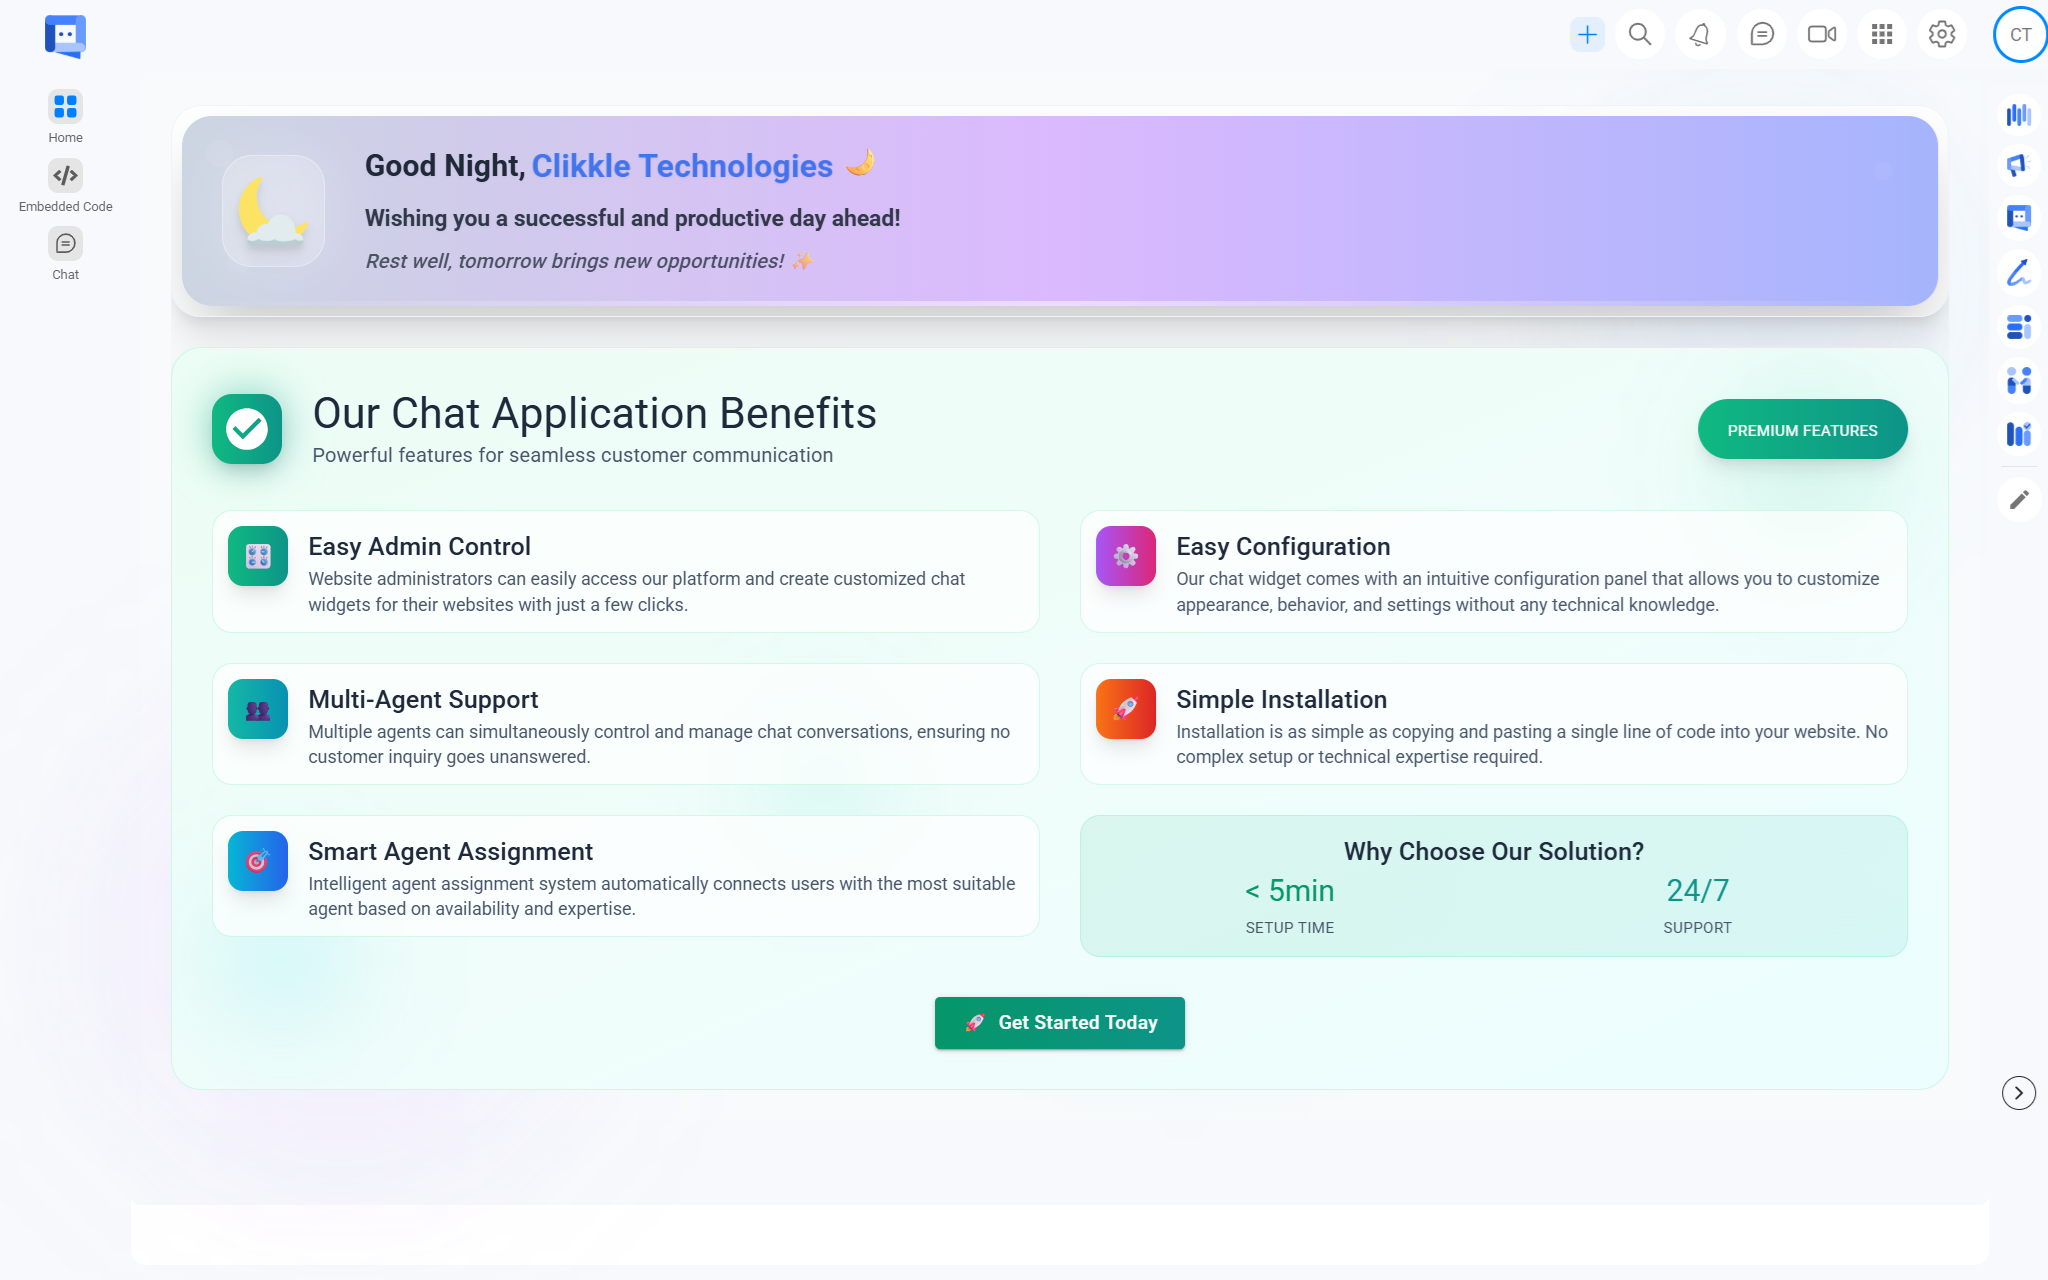Click the signature pen app icon in right rail
Viewport: 2048px width, 1280px height.
coord(2018,272)
